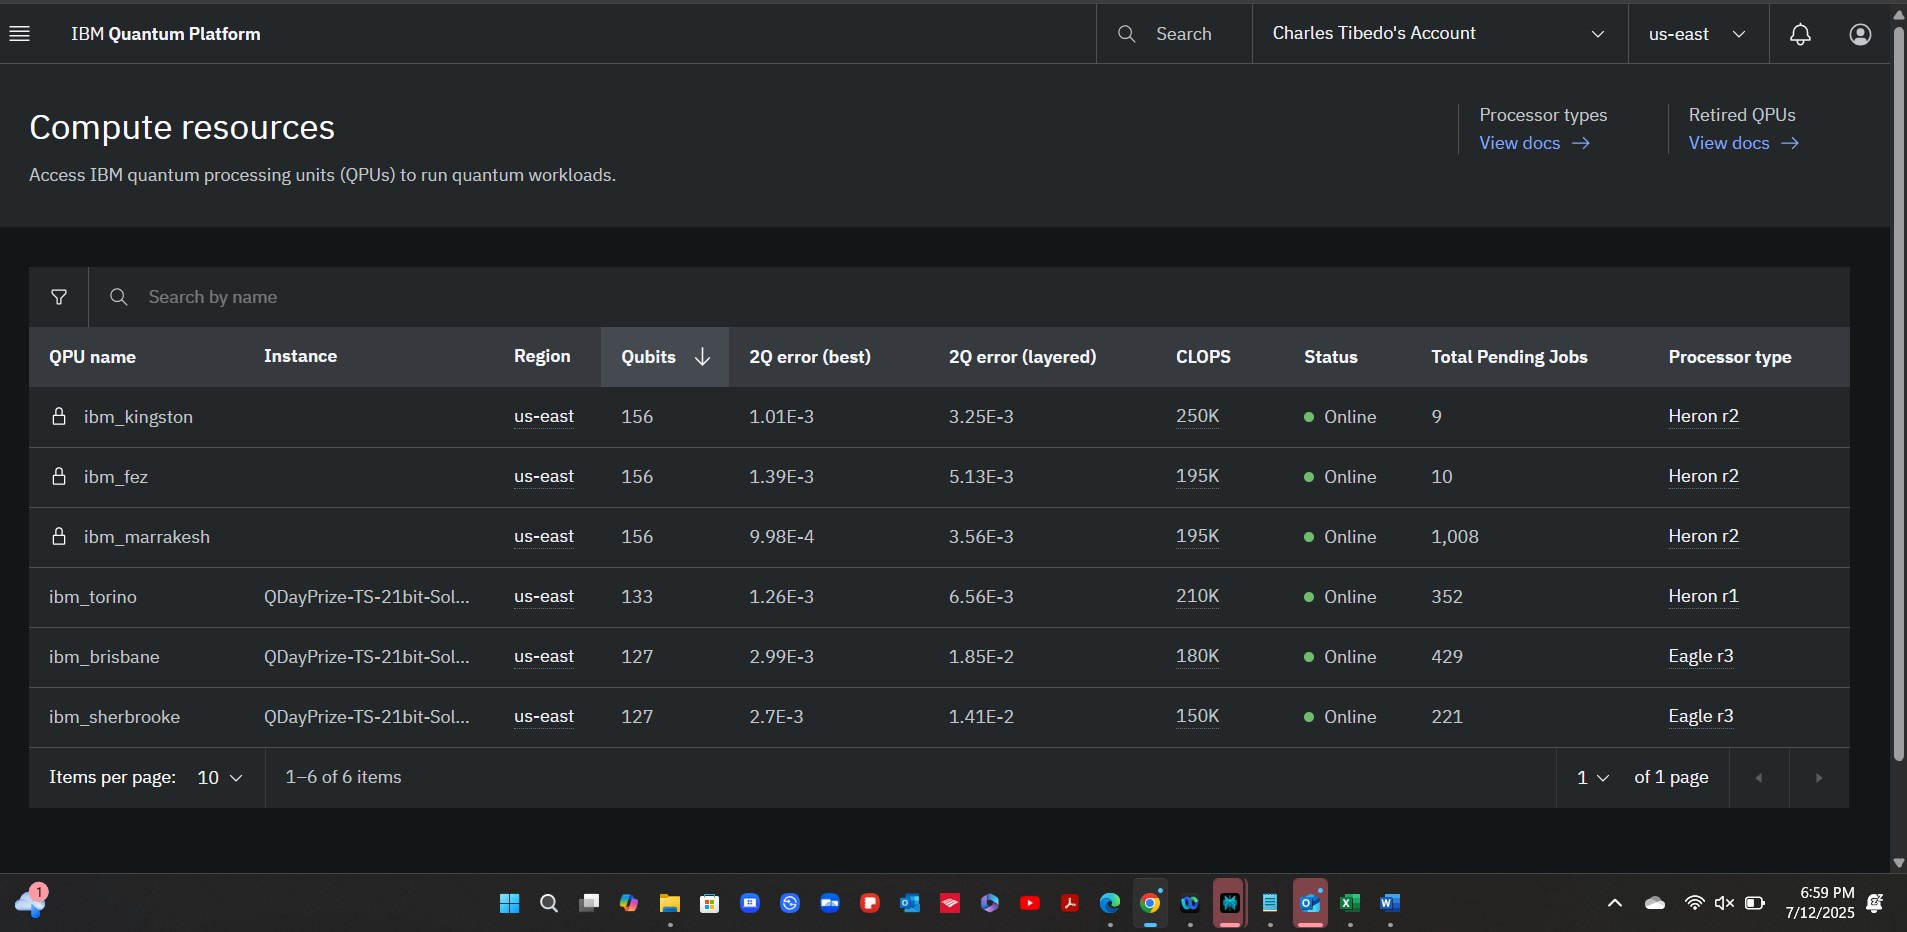Click the us-east region of ibm_fez
The image size is (1907, 932).
543,476
